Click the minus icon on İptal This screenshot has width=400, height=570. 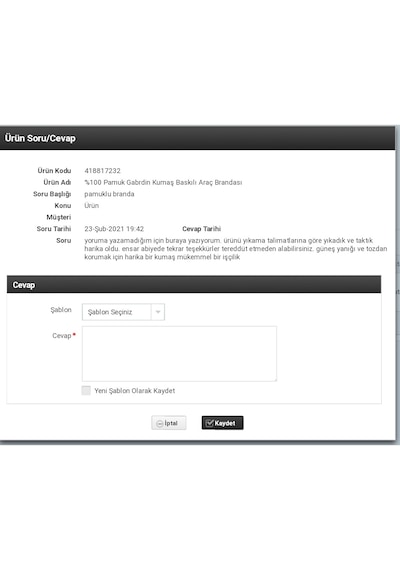159,424
